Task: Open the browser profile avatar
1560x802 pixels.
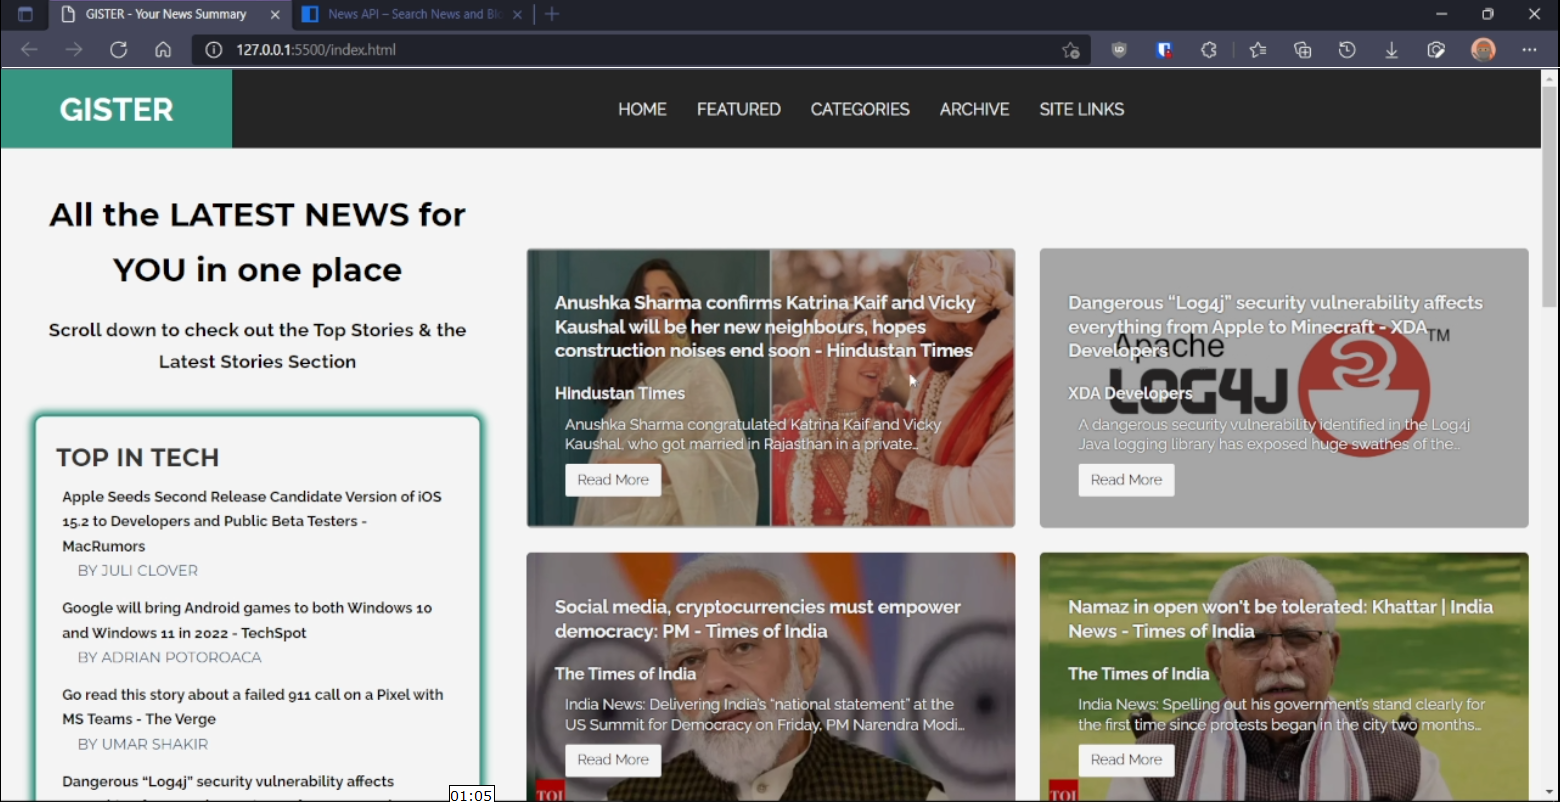Action: tap(1483, 50)
